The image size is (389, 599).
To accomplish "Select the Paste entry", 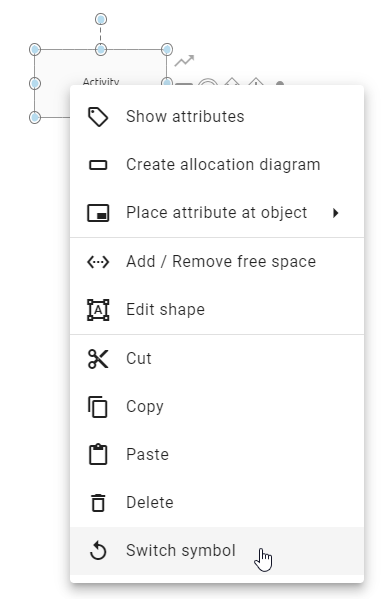I will tap(217, 455).
